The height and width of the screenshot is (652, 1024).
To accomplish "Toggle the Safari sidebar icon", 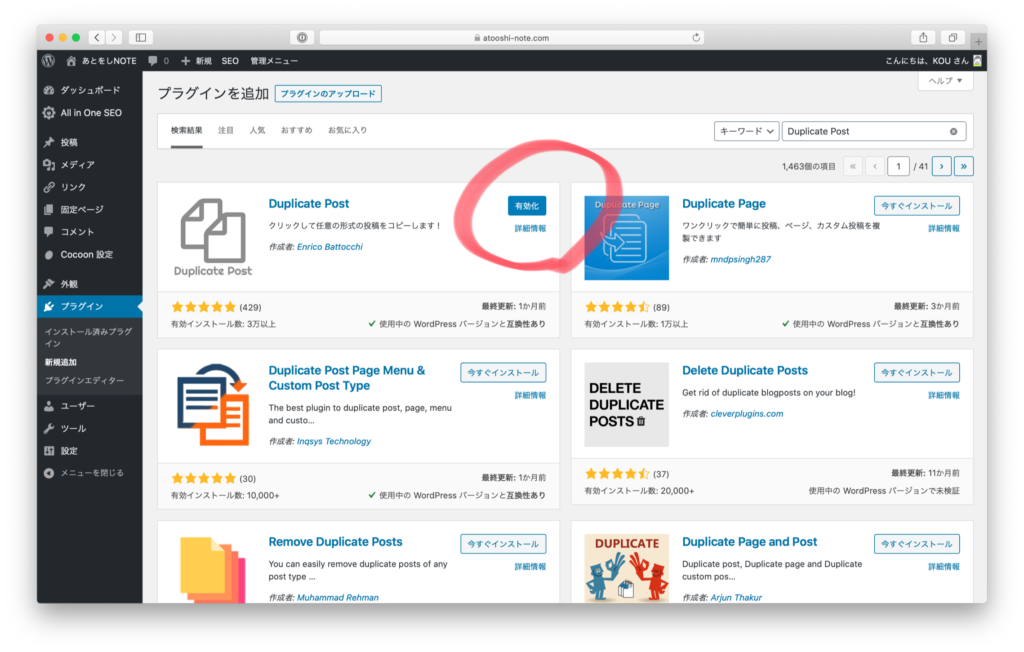I will point(140,38).
